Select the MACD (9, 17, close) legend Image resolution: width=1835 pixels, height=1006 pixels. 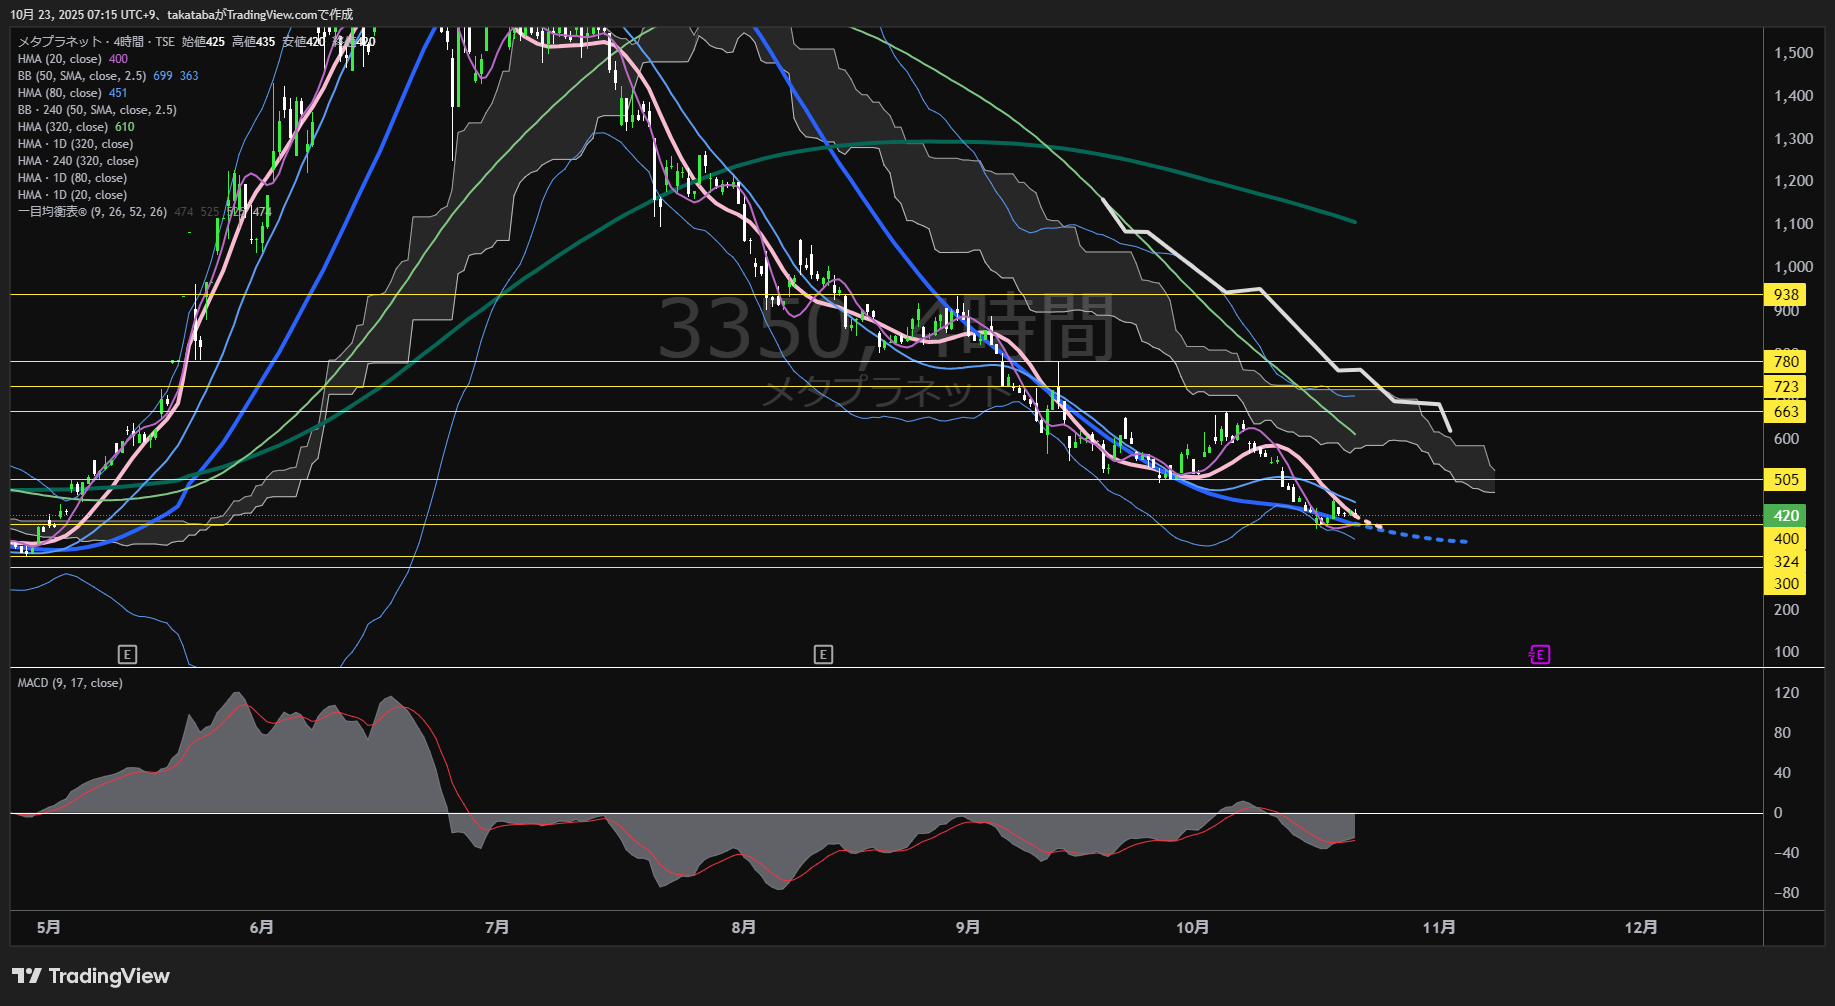point(70,683)
